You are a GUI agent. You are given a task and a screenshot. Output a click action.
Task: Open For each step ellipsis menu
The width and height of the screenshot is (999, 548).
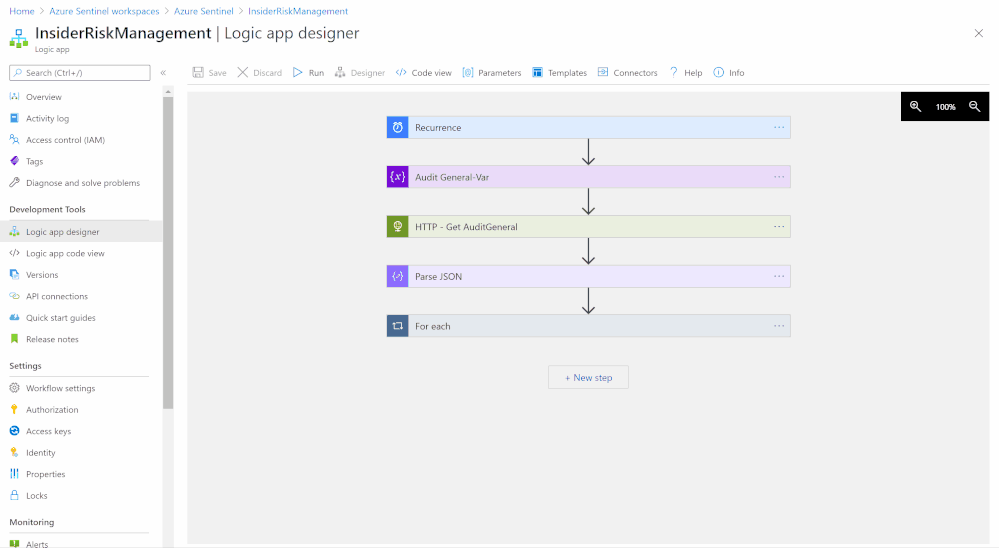[x=779, y=326]
